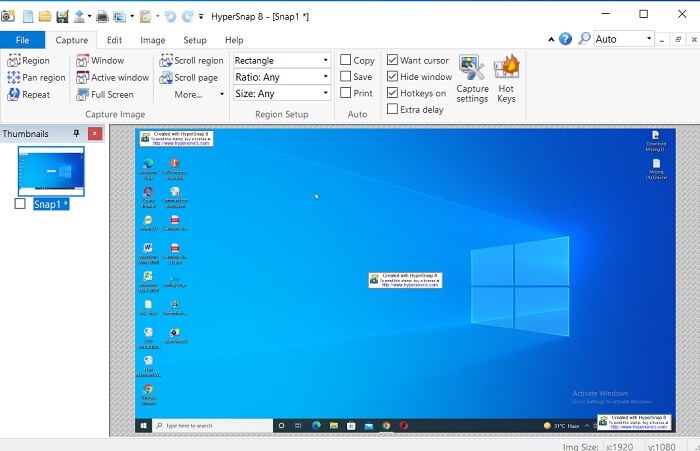Redo the last action
Screen dimensions: 700x451
188,17
